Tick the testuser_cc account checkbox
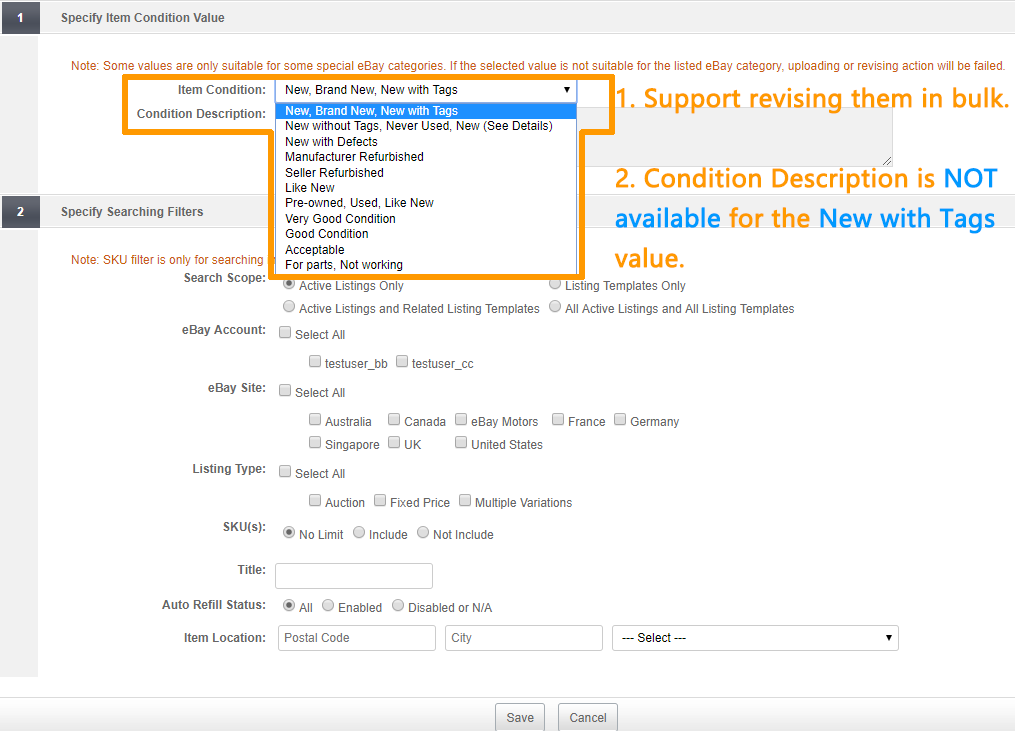The height and width of the screenshot is (731, 1015). 402,361
